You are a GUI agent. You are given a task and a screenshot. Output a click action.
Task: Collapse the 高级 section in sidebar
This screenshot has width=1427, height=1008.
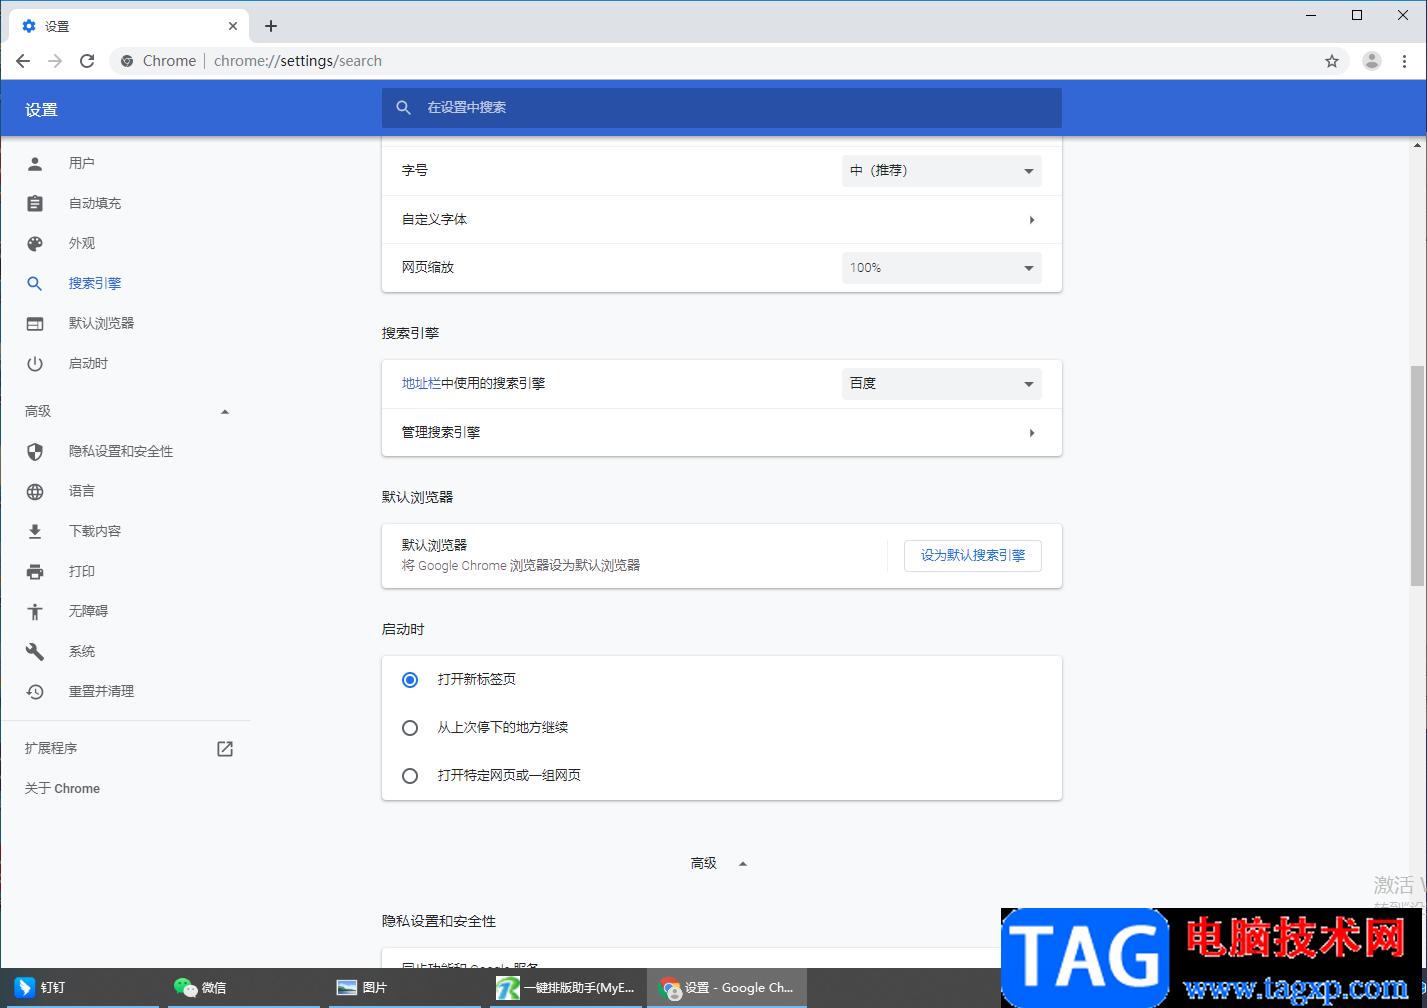click(225, 412)
